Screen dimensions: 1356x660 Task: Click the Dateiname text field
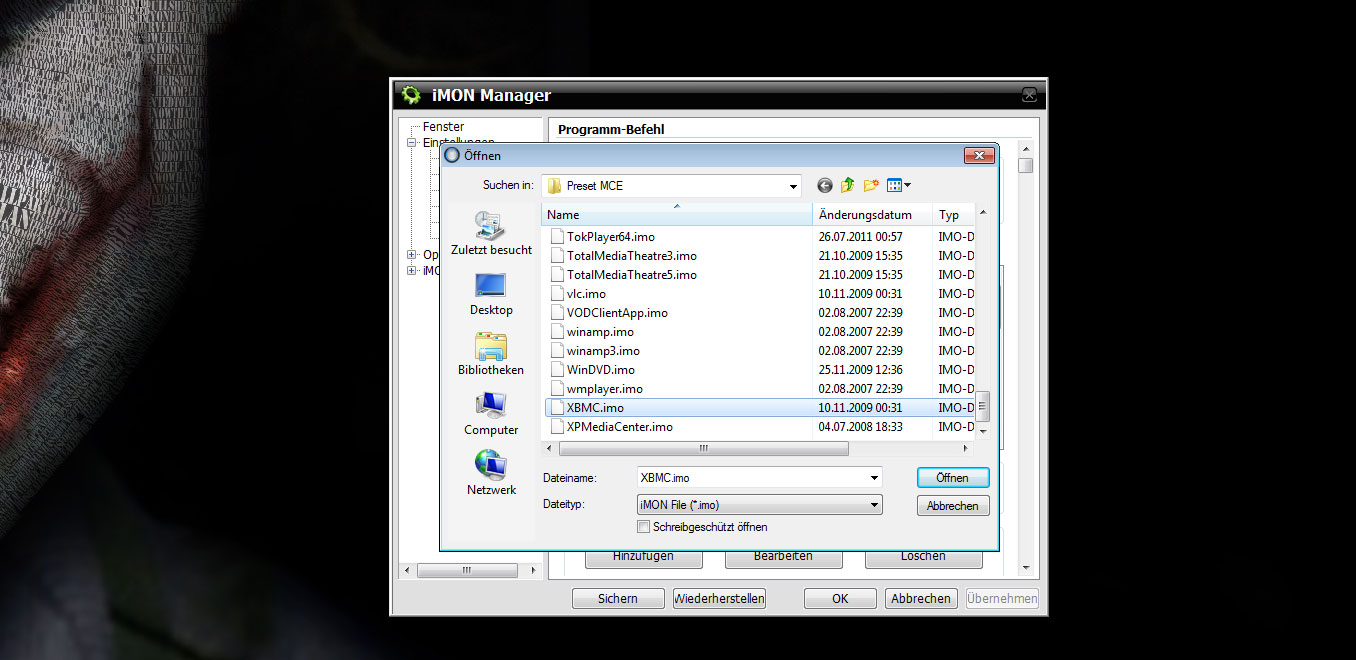[x=752, y=478]
